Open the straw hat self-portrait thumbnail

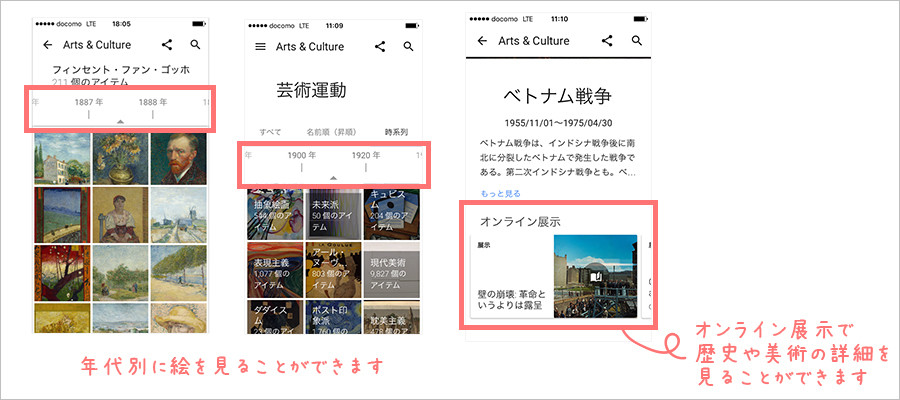179,318
